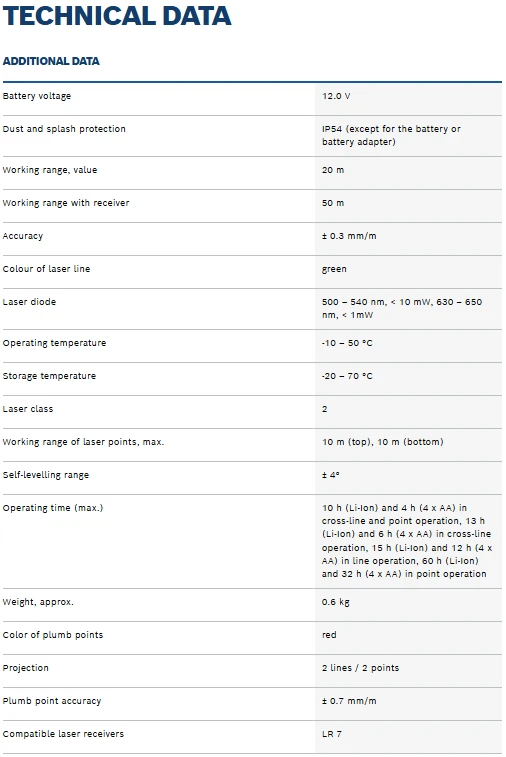506x757 pixels.
Task: Click the Working range with receiver label
Action: click(x=66, y=203)
